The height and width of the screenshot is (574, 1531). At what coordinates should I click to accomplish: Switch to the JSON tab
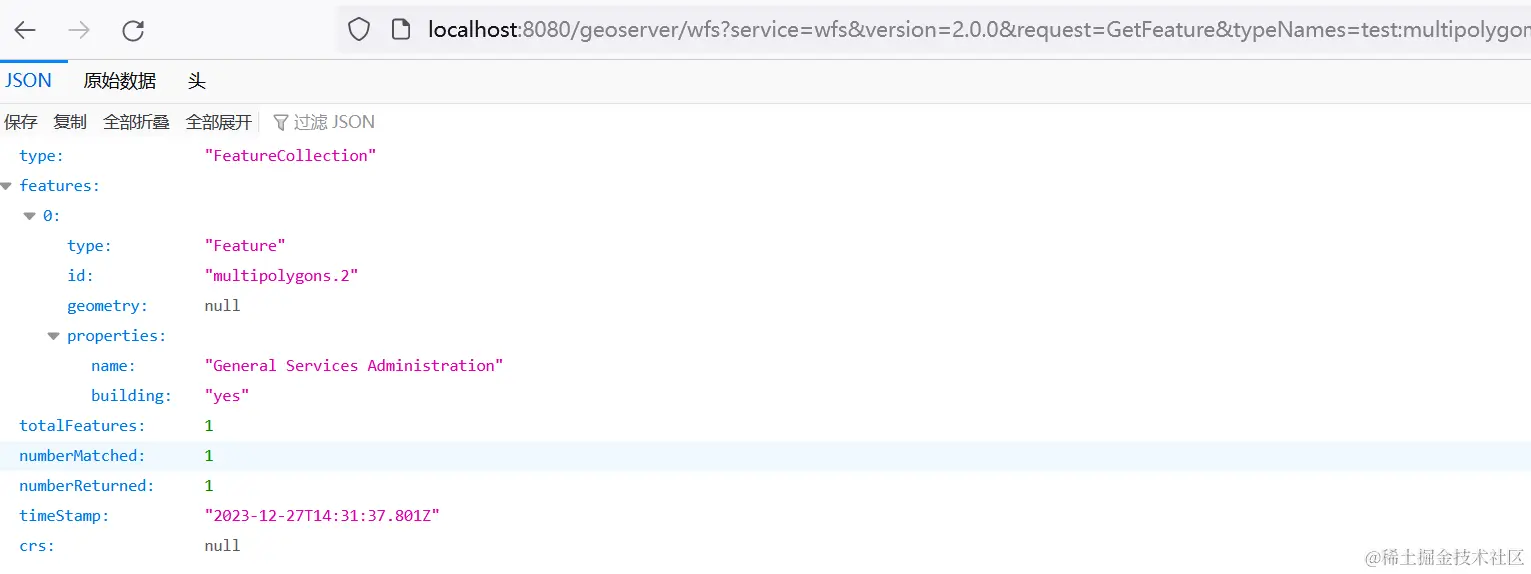click(29, 81)
